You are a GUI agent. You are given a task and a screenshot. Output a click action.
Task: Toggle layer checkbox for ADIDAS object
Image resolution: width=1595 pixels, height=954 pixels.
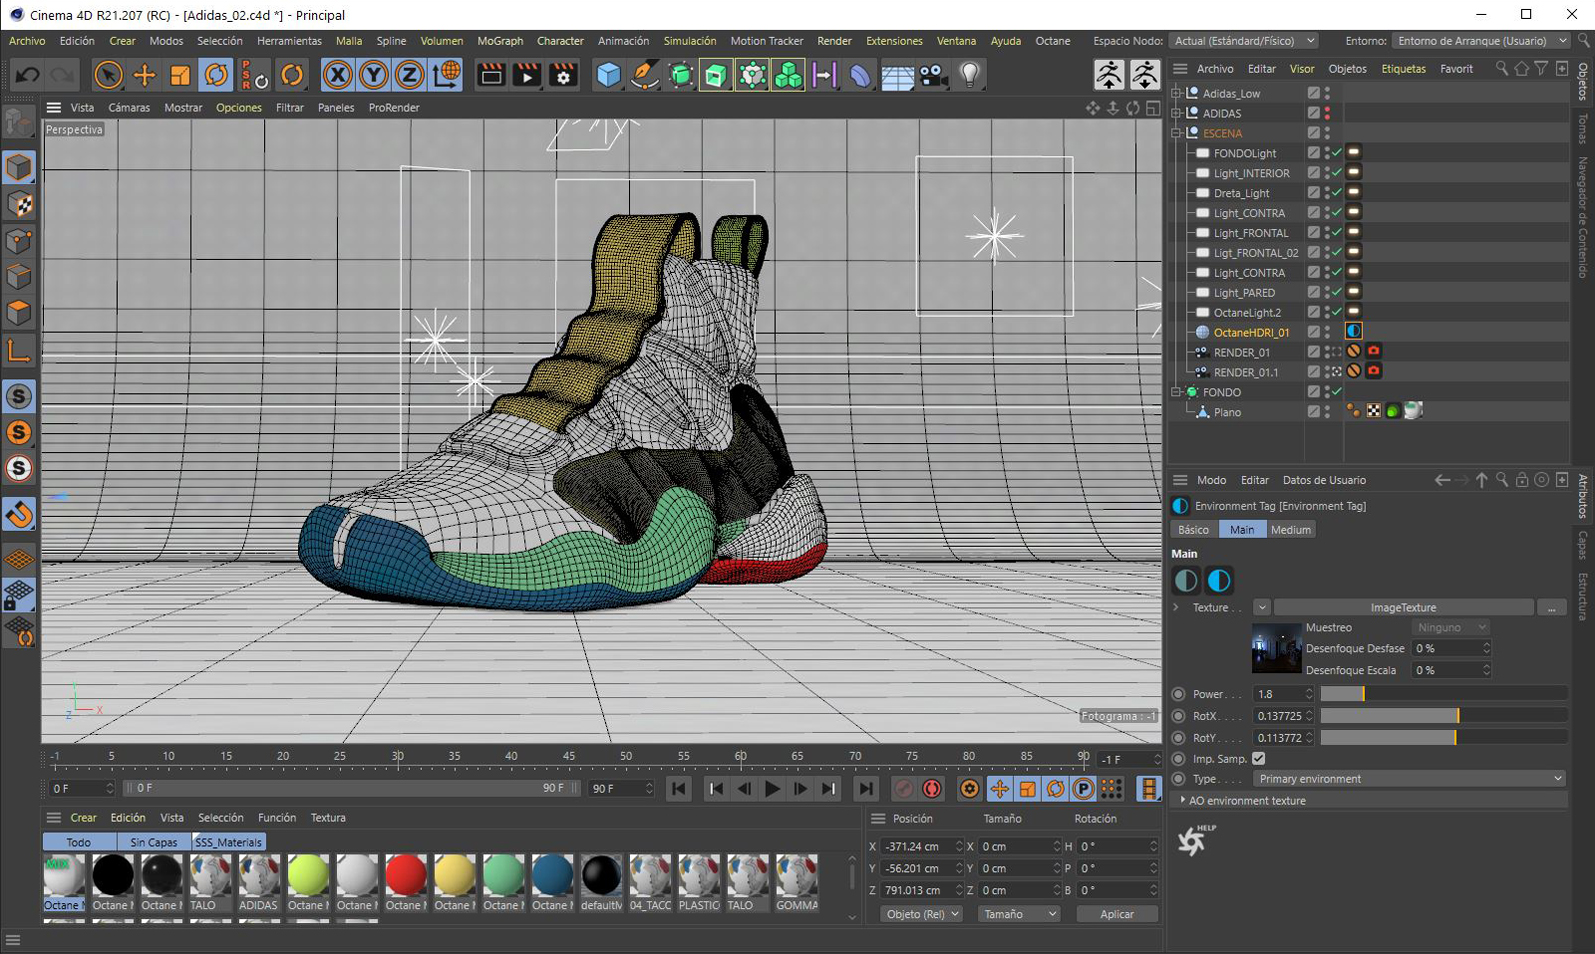[1314, 113]
